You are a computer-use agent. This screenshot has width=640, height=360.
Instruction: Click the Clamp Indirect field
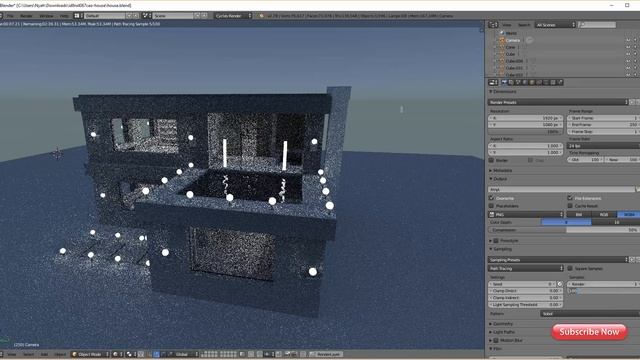tap(526, 298)
